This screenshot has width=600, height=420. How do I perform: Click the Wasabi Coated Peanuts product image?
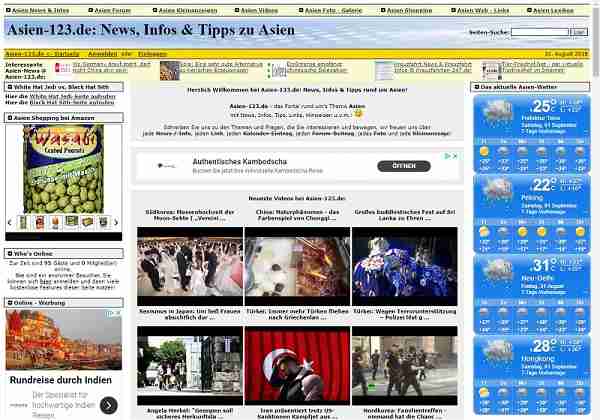[x=64, y=169]
